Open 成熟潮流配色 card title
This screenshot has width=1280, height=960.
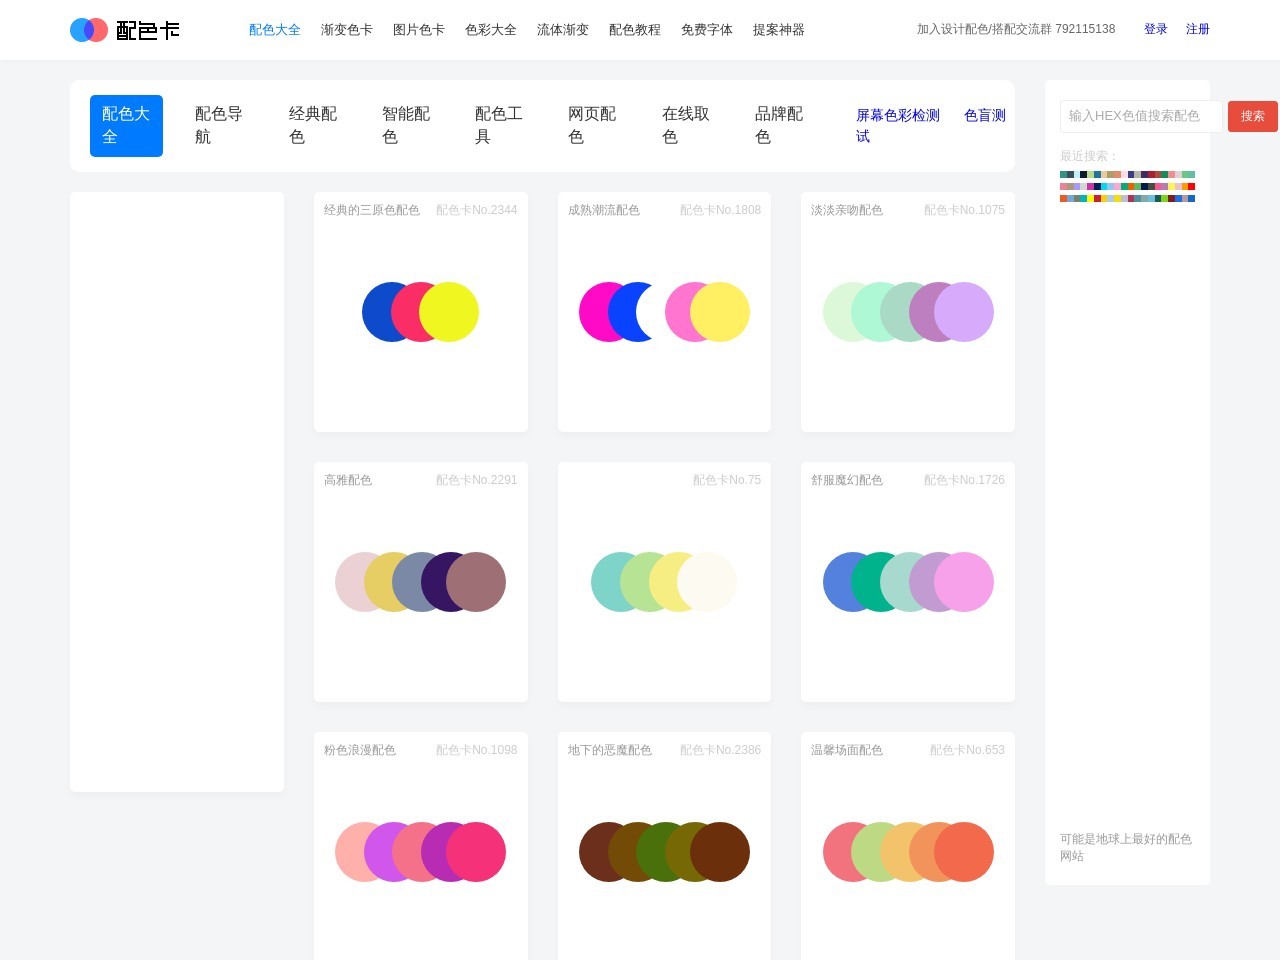(x=604, y=210)
